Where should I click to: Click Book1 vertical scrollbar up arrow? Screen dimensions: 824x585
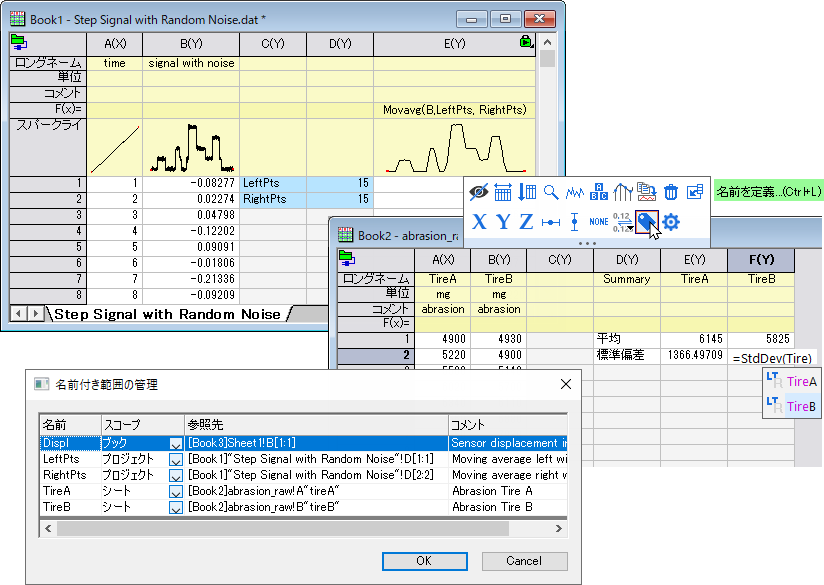point(548,42)
